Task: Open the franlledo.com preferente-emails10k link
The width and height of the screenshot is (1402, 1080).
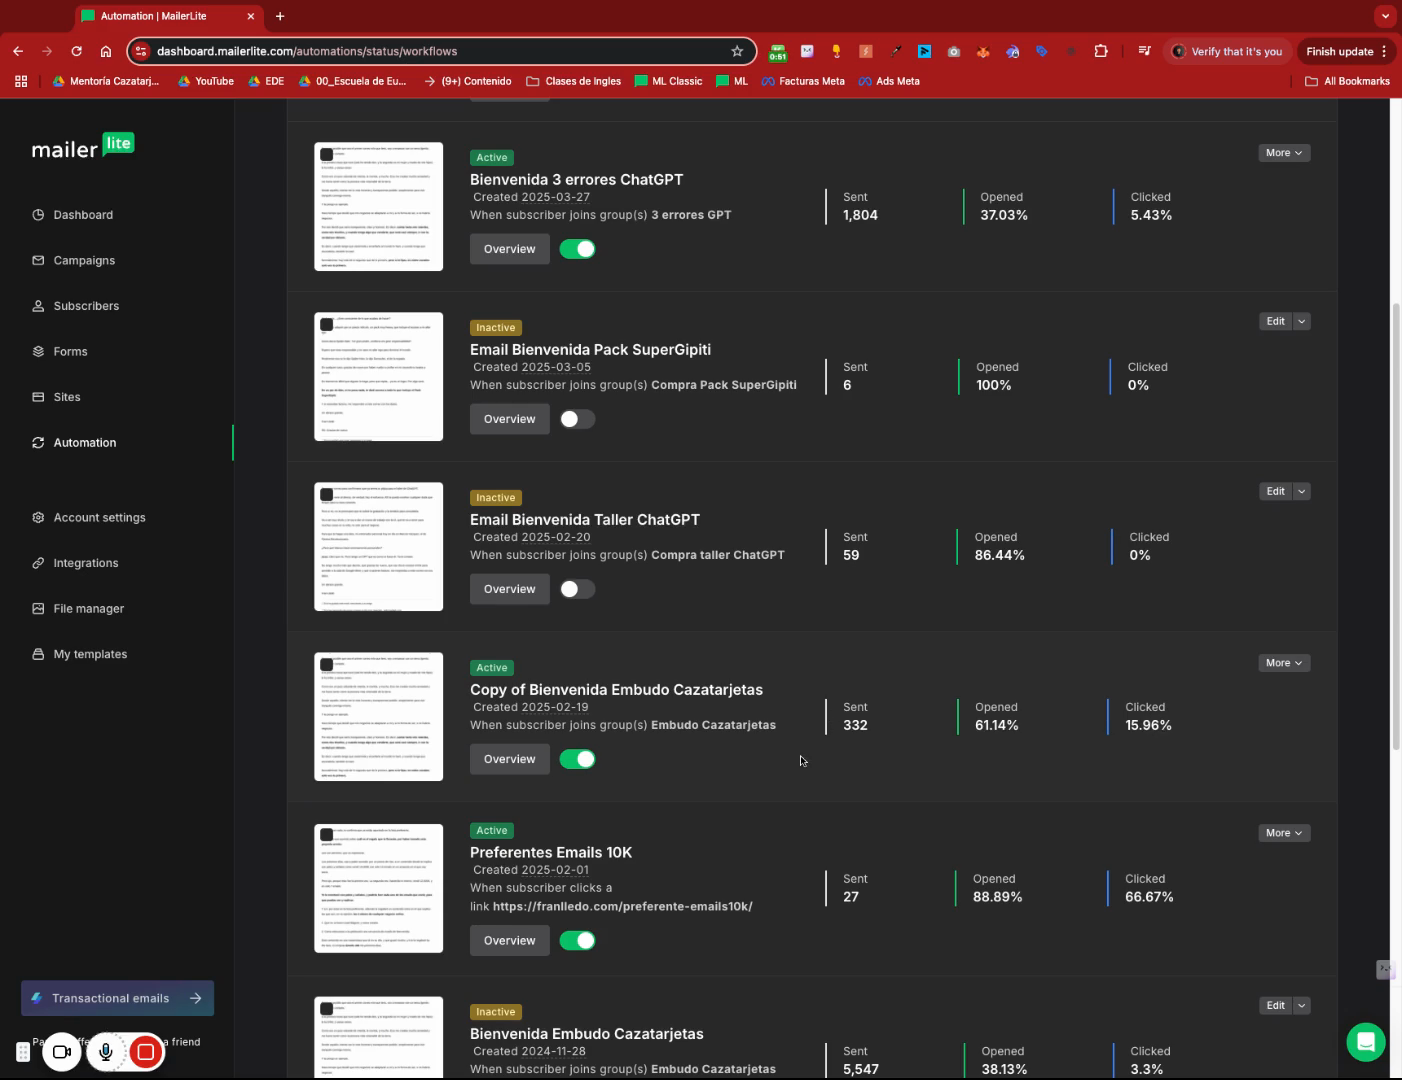Action: 622,906
